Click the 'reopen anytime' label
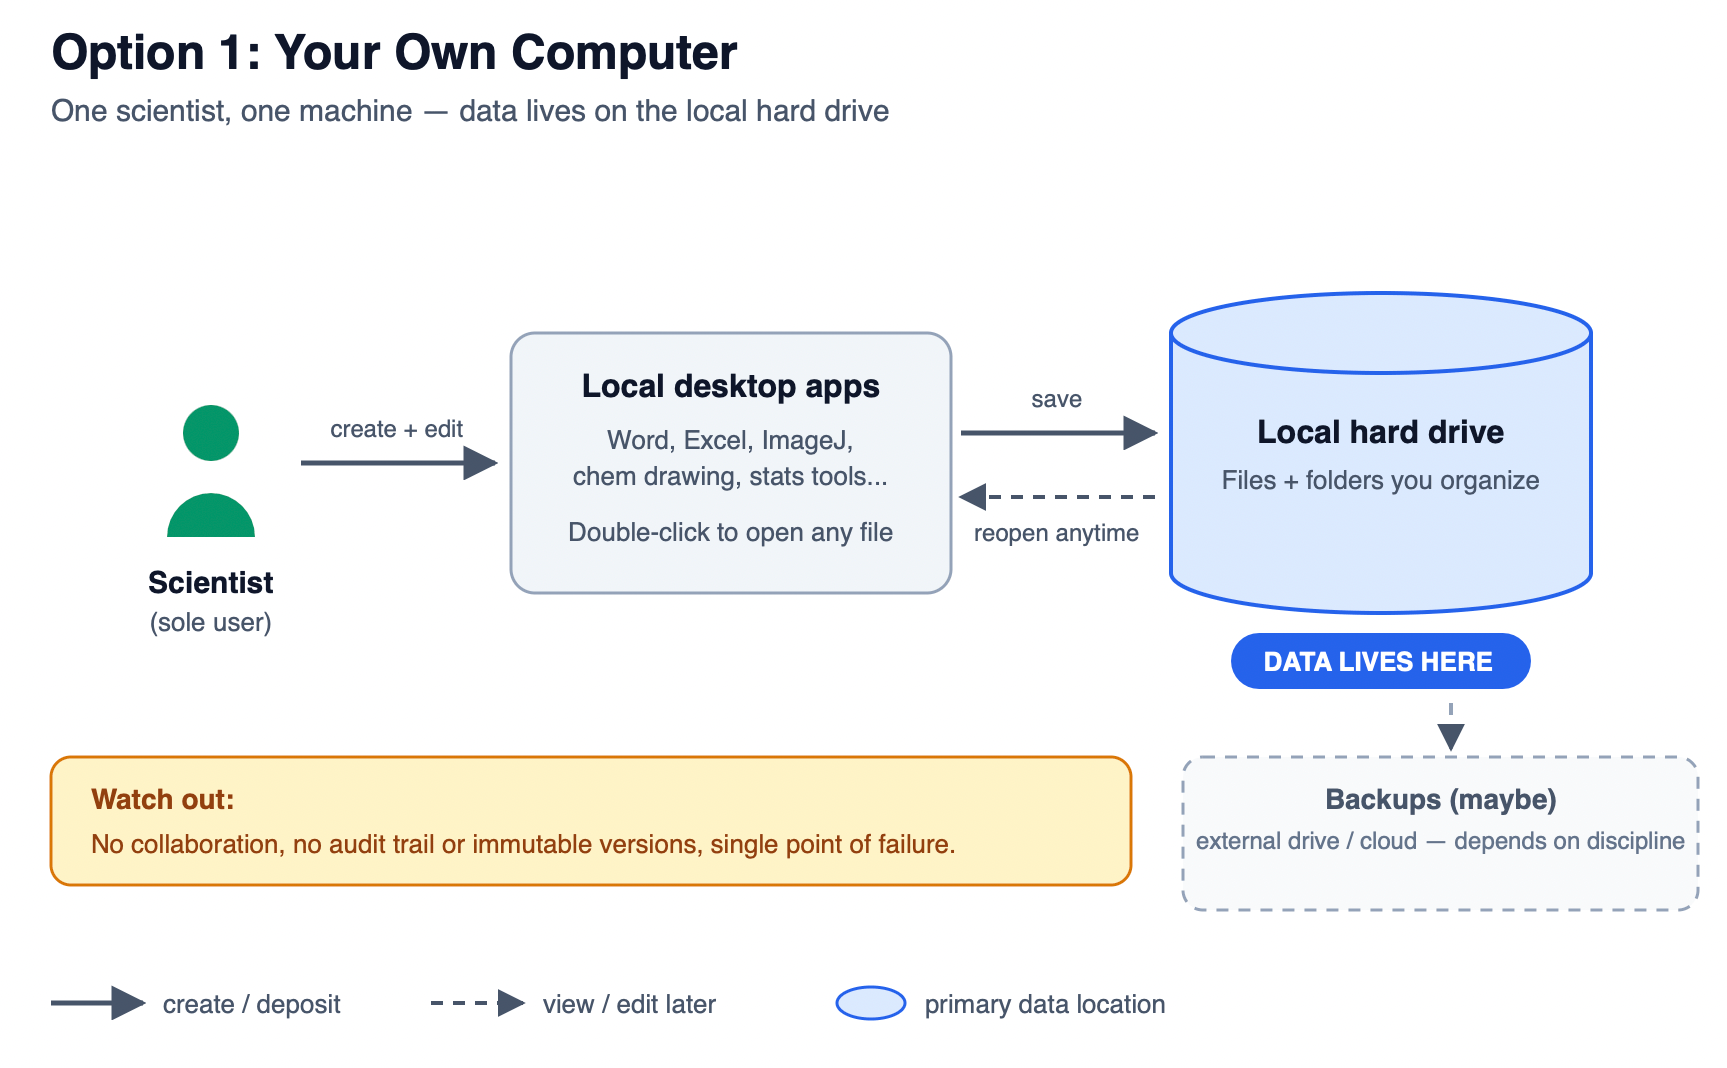Image resolution: width=1727 pixels, height=1068 pixels. [x=1056, y=533]
